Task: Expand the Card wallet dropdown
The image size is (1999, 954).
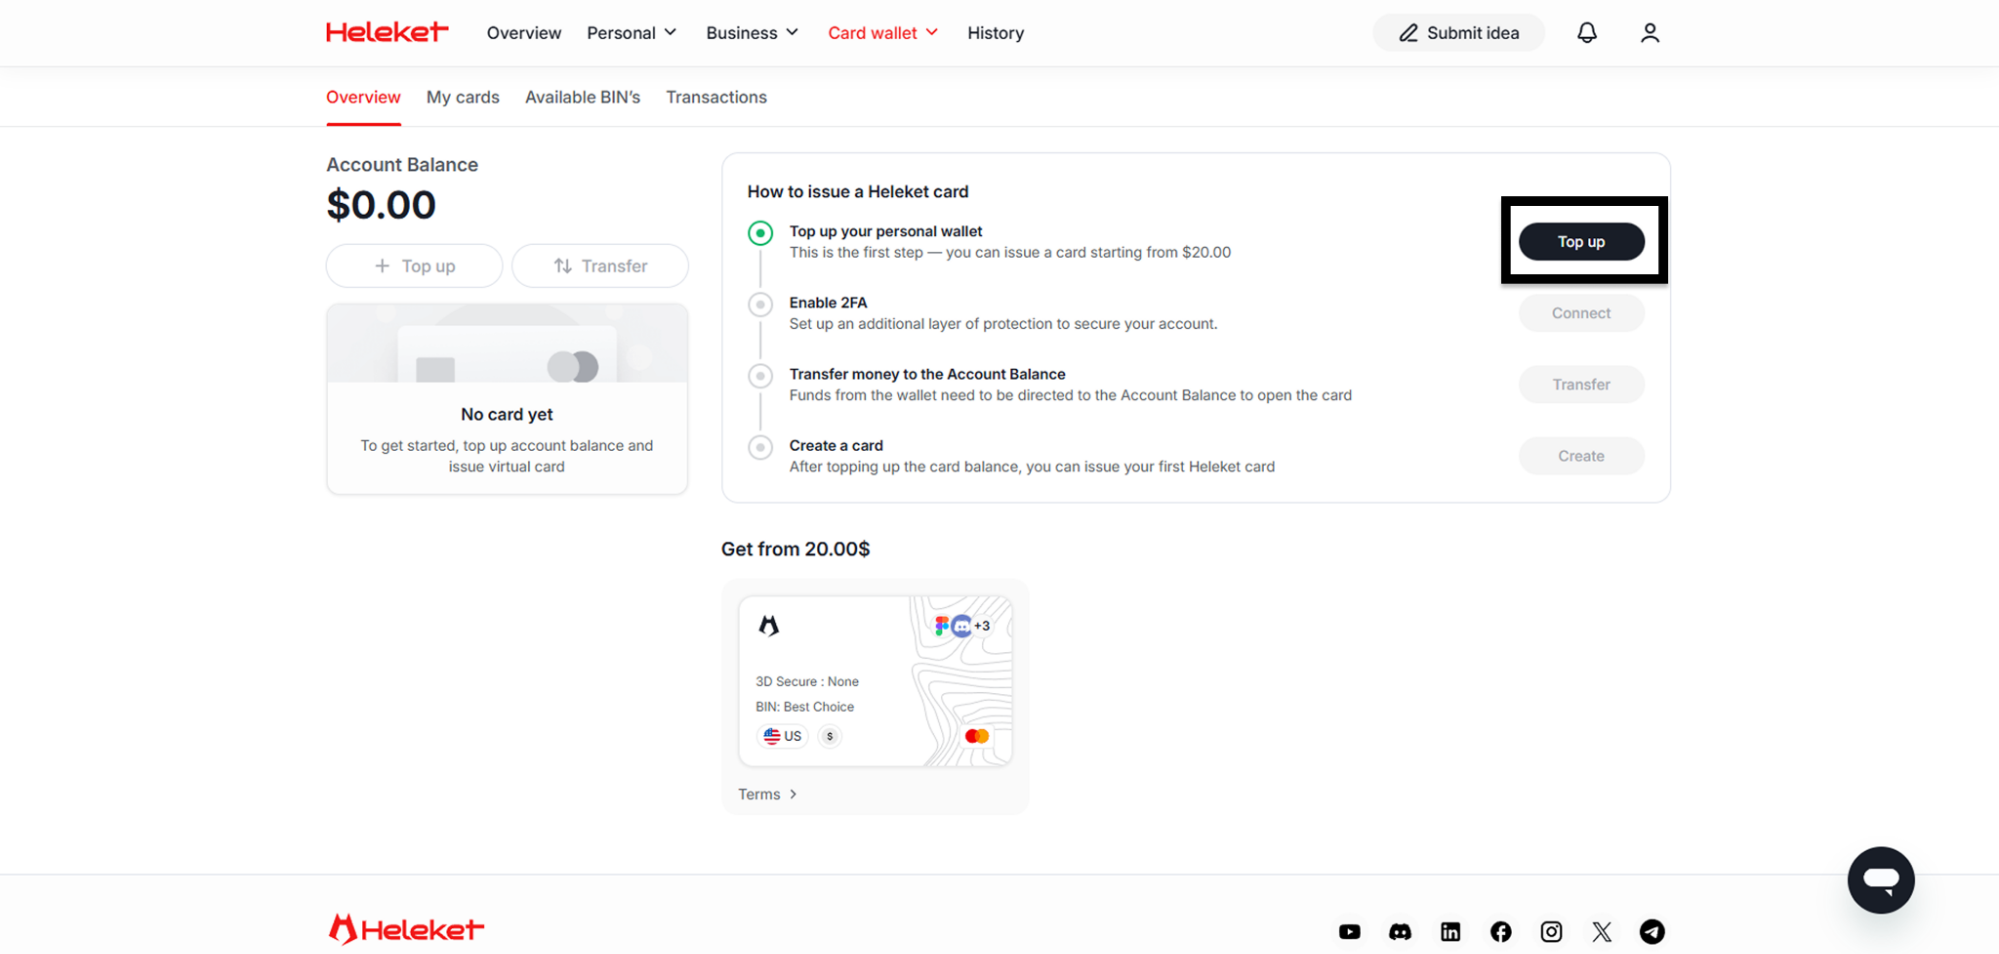Action: click(x=882, y=33)
